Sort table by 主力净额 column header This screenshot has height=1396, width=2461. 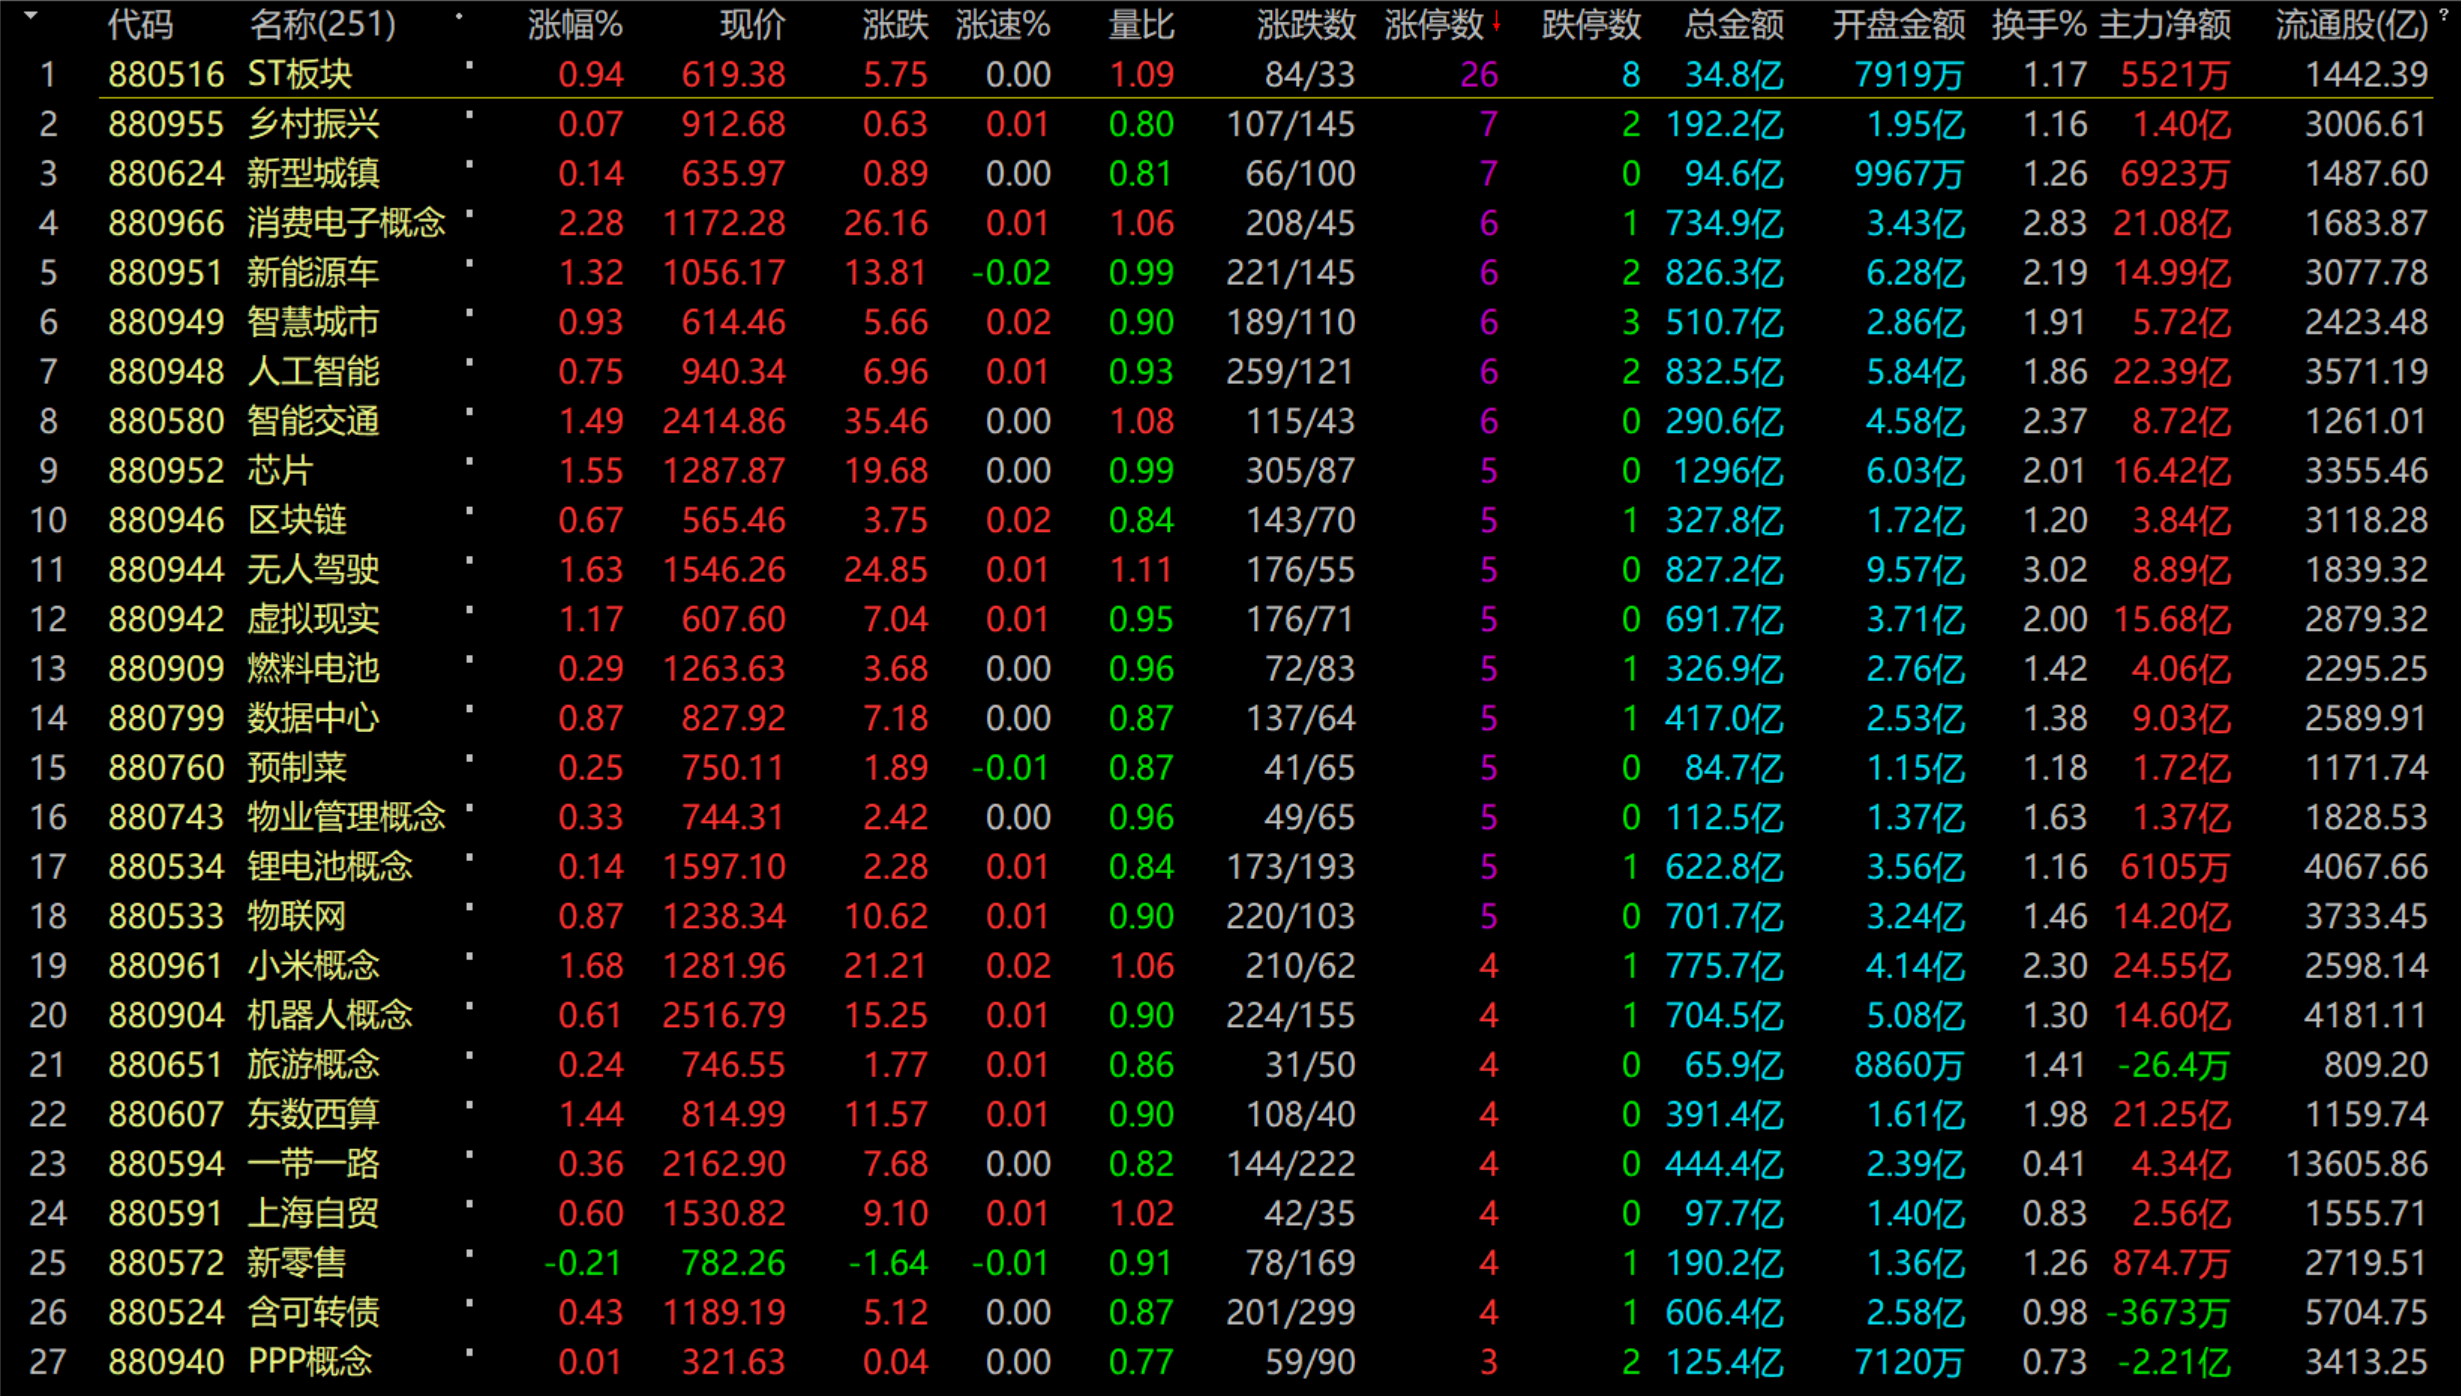pos(2164,25)
